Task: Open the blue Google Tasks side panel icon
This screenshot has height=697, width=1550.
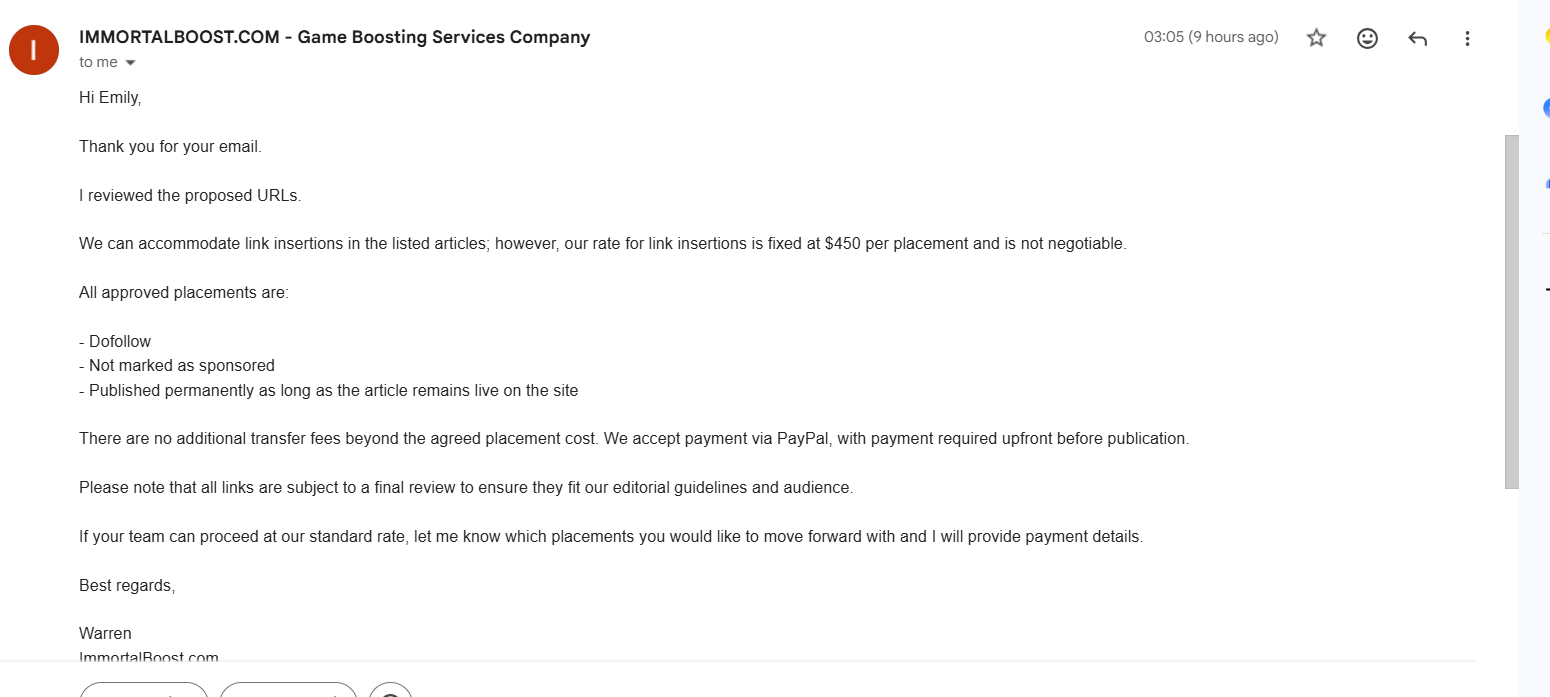Action: click(x=1546, y=108)
